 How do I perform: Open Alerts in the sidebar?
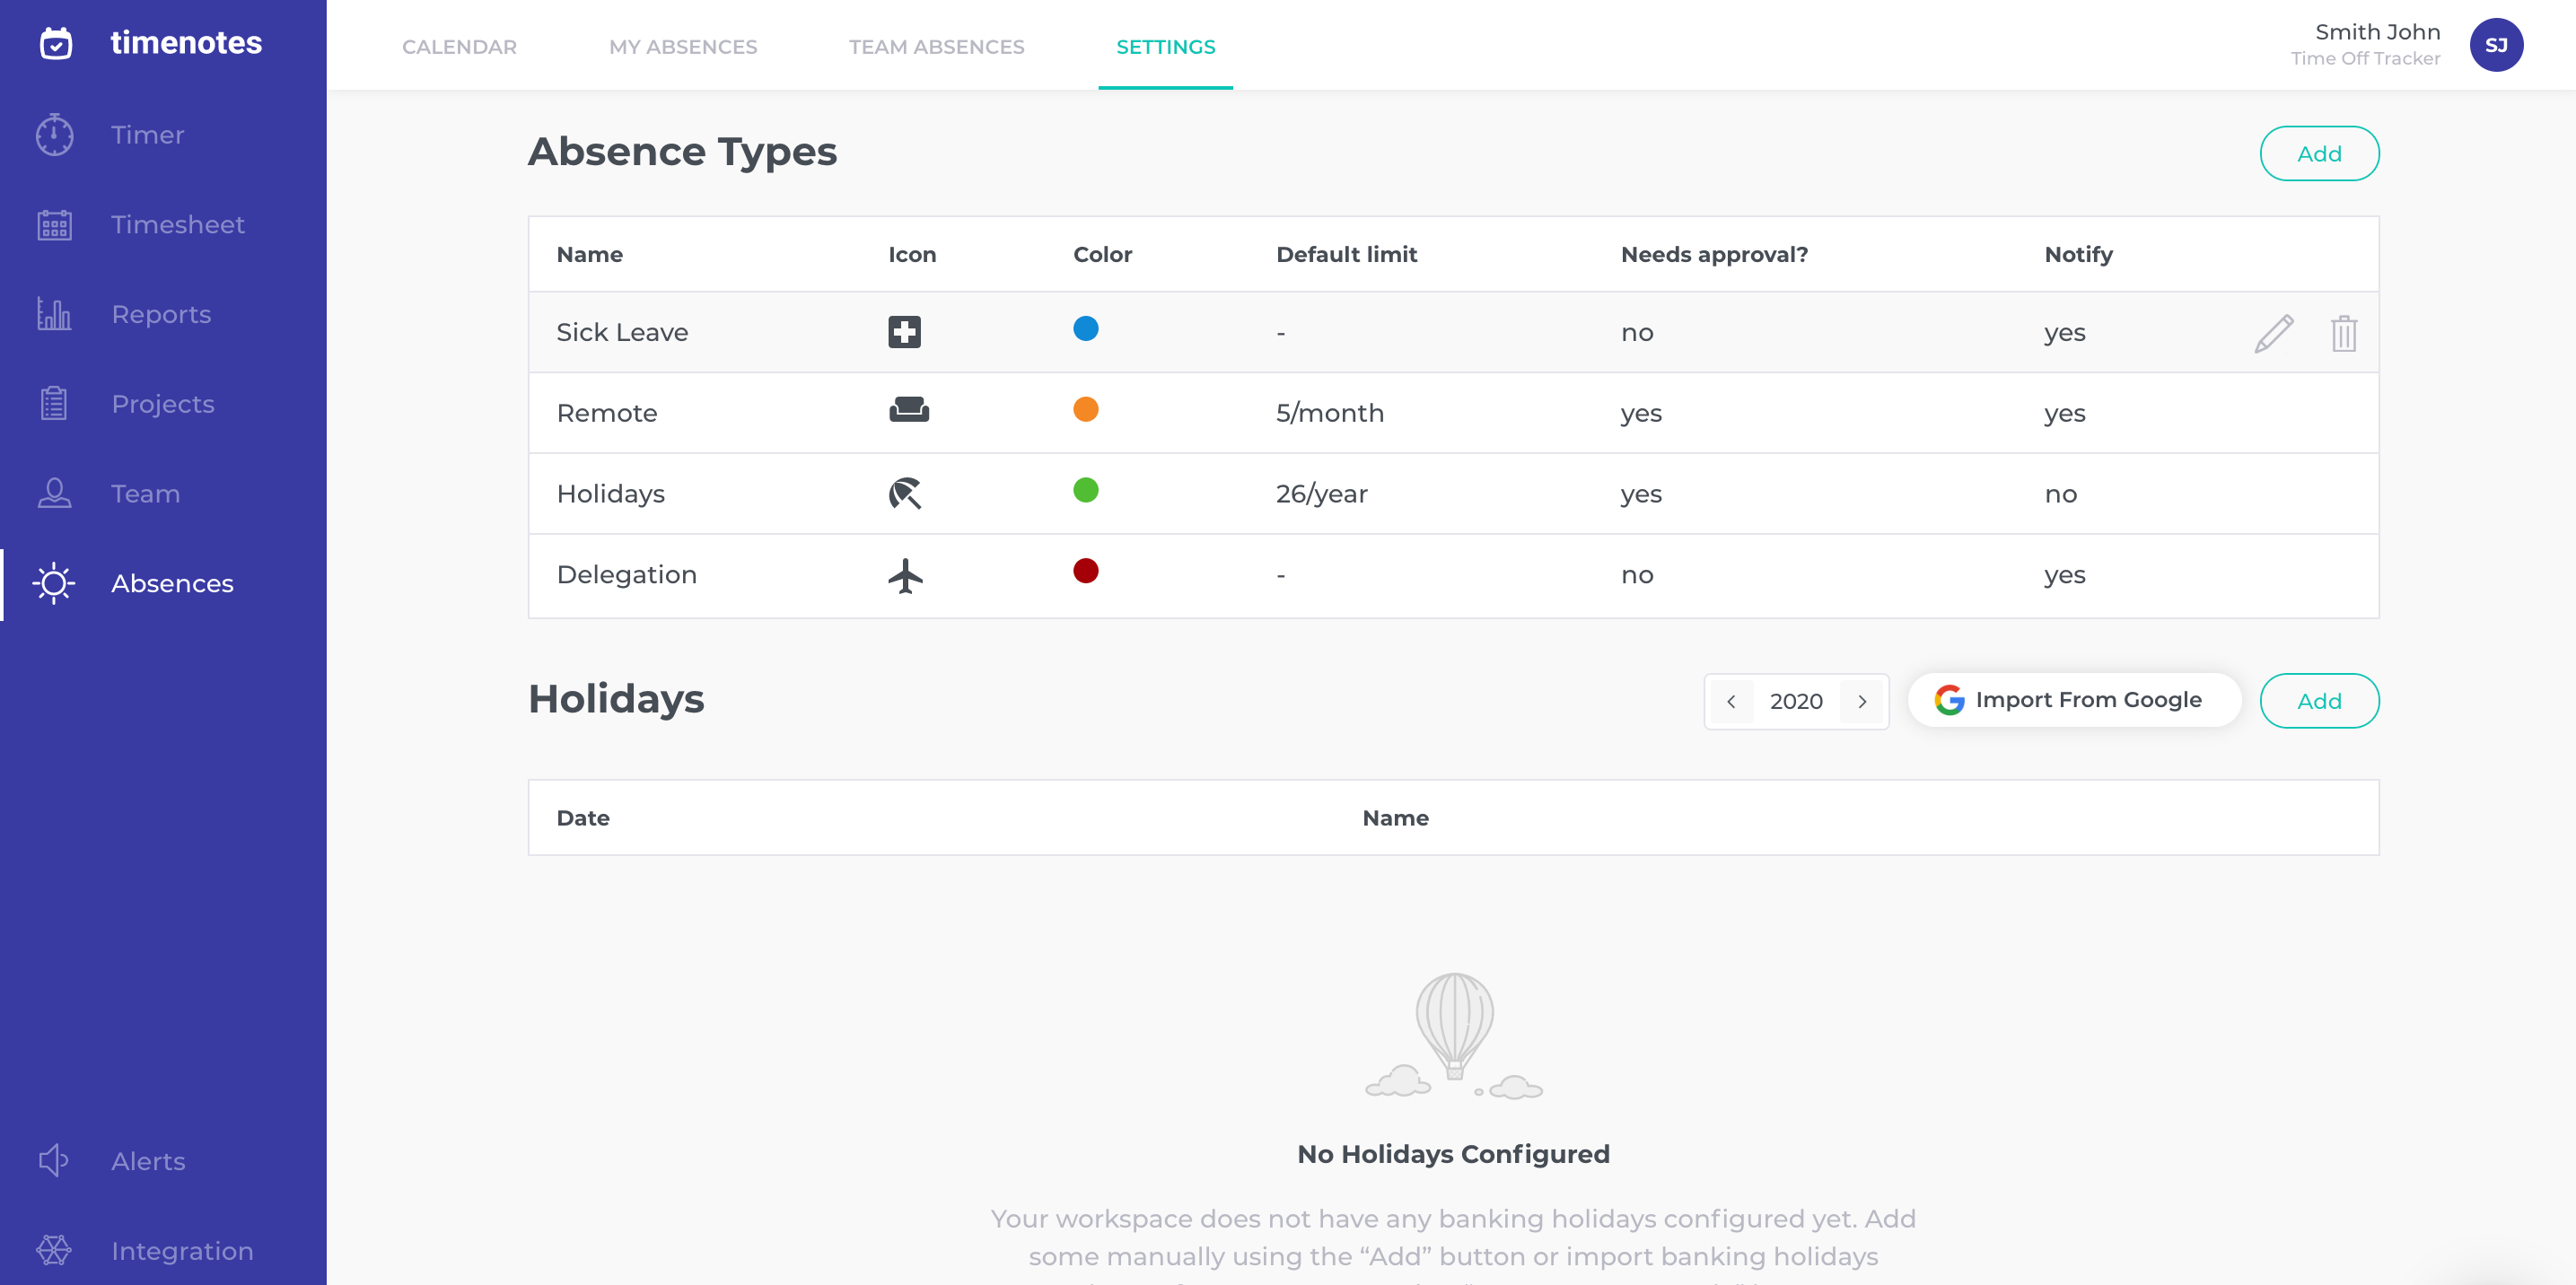tap(148, 1161)
